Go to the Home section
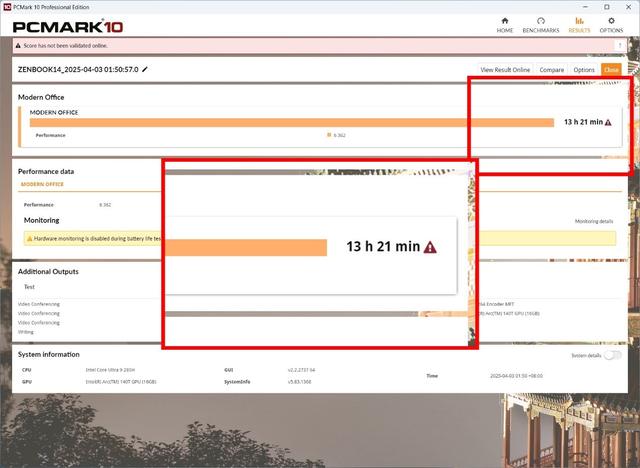This screenshot has height=468, width=640. point(504,25)
